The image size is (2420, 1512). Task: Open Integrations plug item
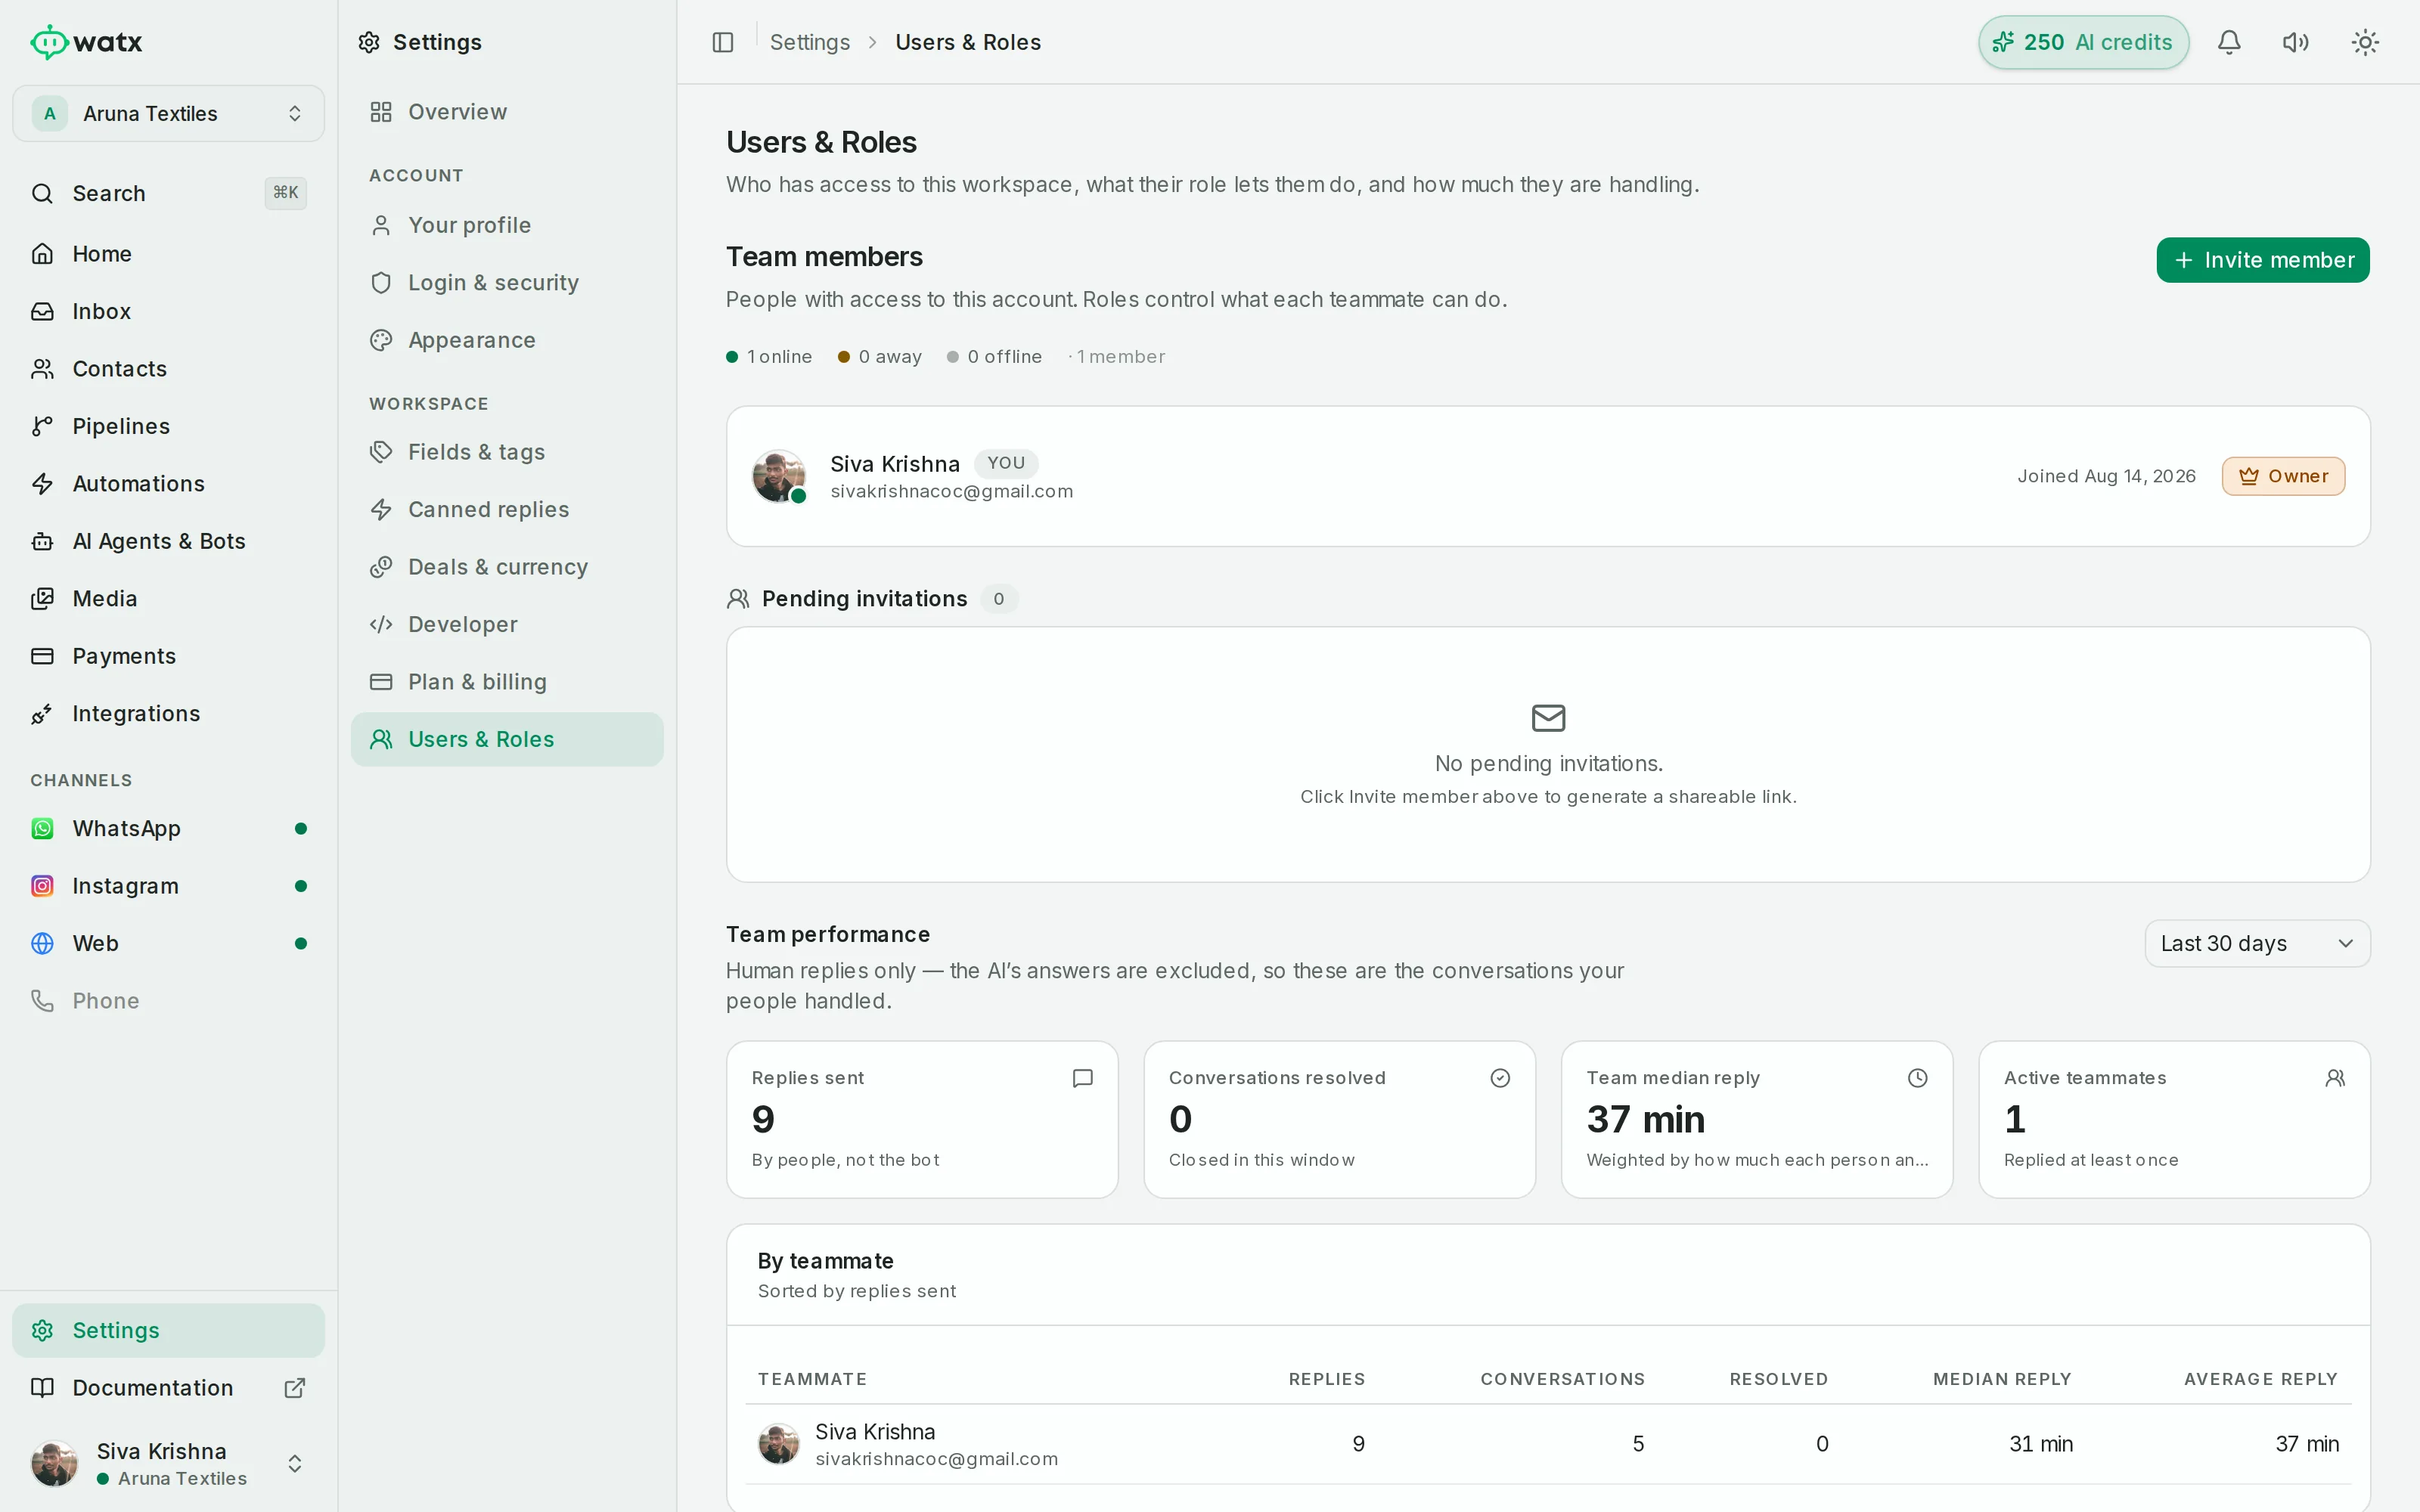click(x=168, y=714)
